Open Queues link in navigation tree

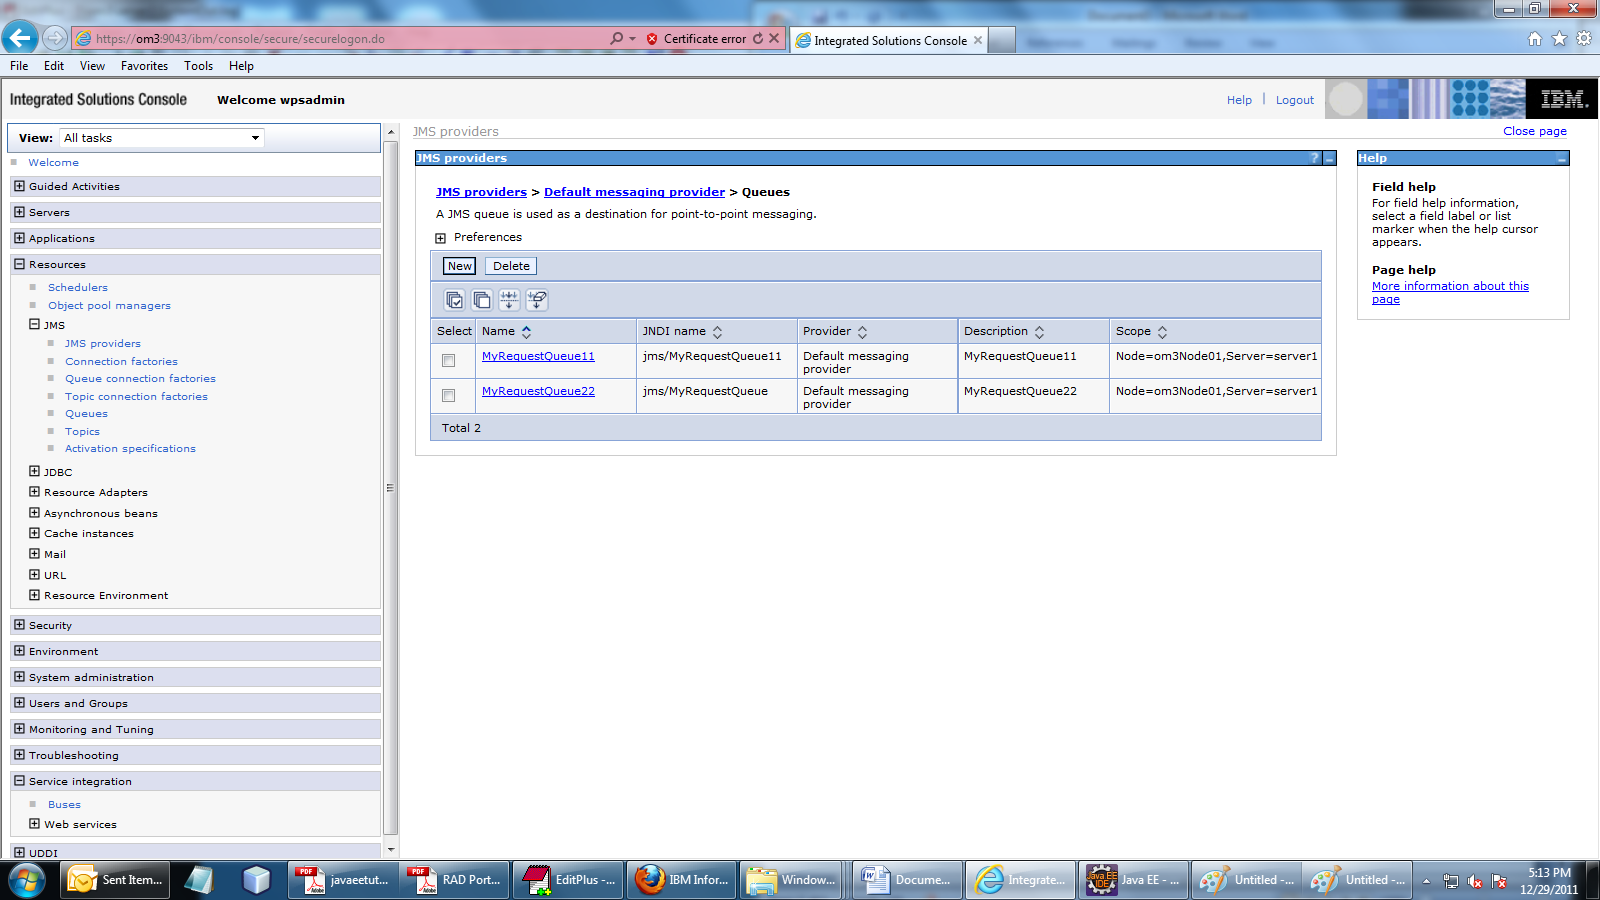click(x=86, y=414)
